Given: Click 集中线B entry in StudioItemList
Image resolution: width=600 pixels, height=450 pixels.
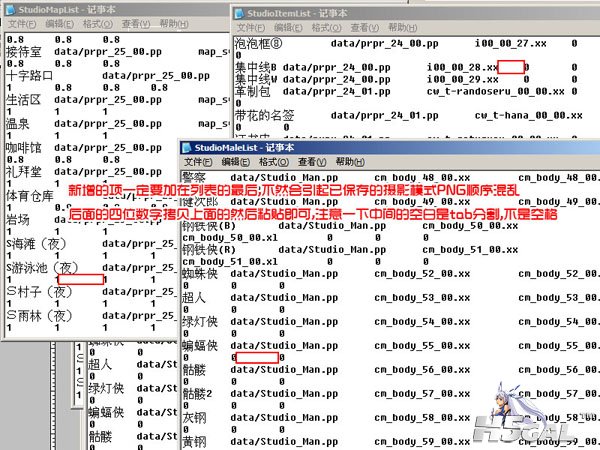Looking at the screenshot, I should [x=256, y=67].
